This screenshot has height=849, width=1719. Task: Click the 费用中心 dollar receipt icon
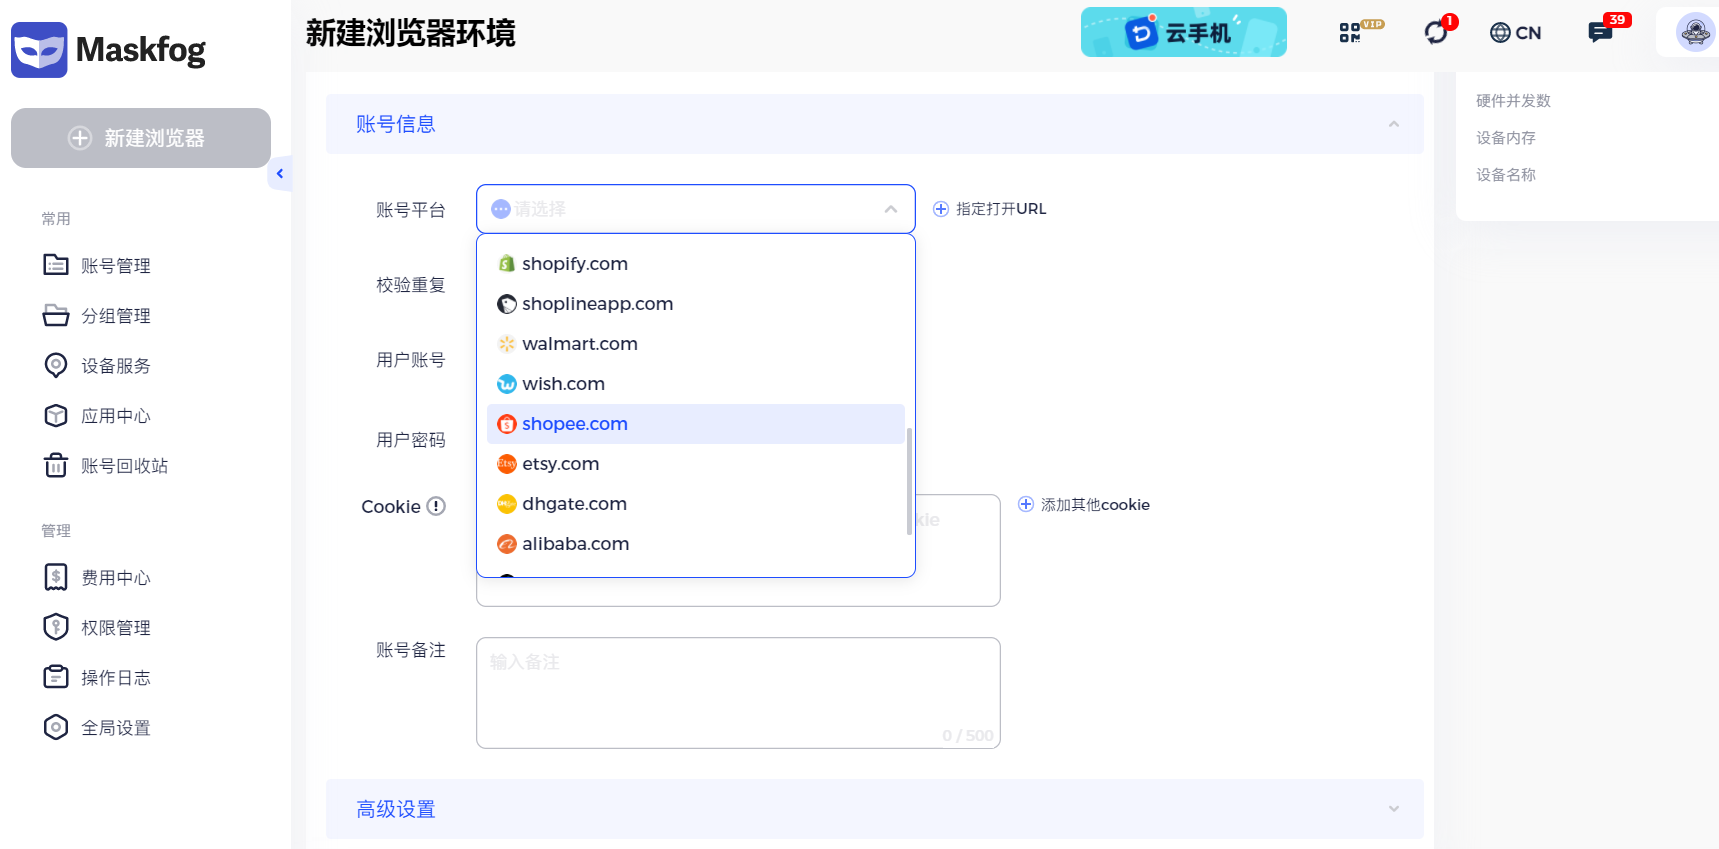pos(56,577)
